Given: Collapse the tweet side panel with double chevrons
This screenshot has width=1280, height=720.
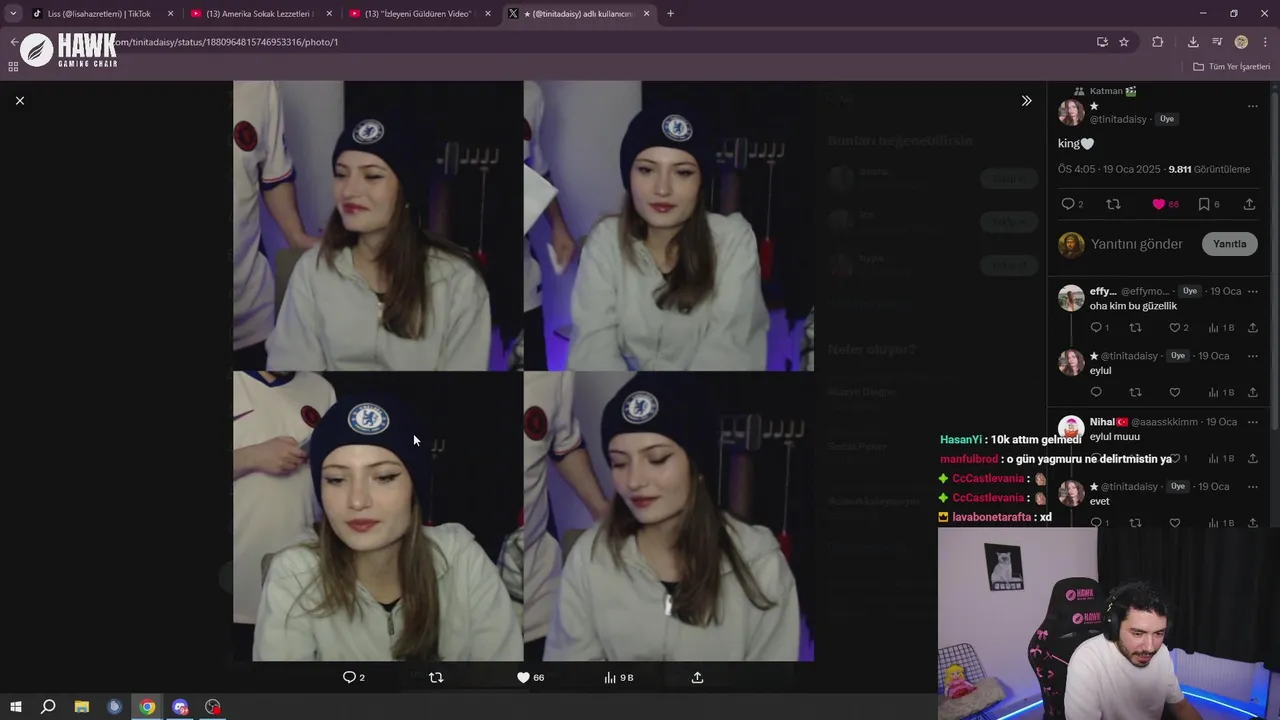Looking at the screenshot, I should (1026, 101).
